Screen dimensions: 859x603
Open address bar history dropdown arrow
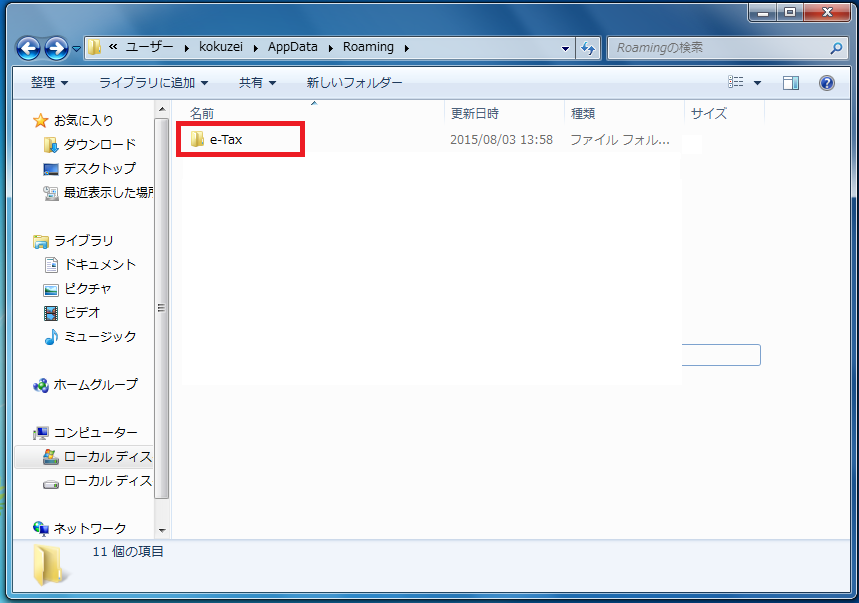[565, 48]
